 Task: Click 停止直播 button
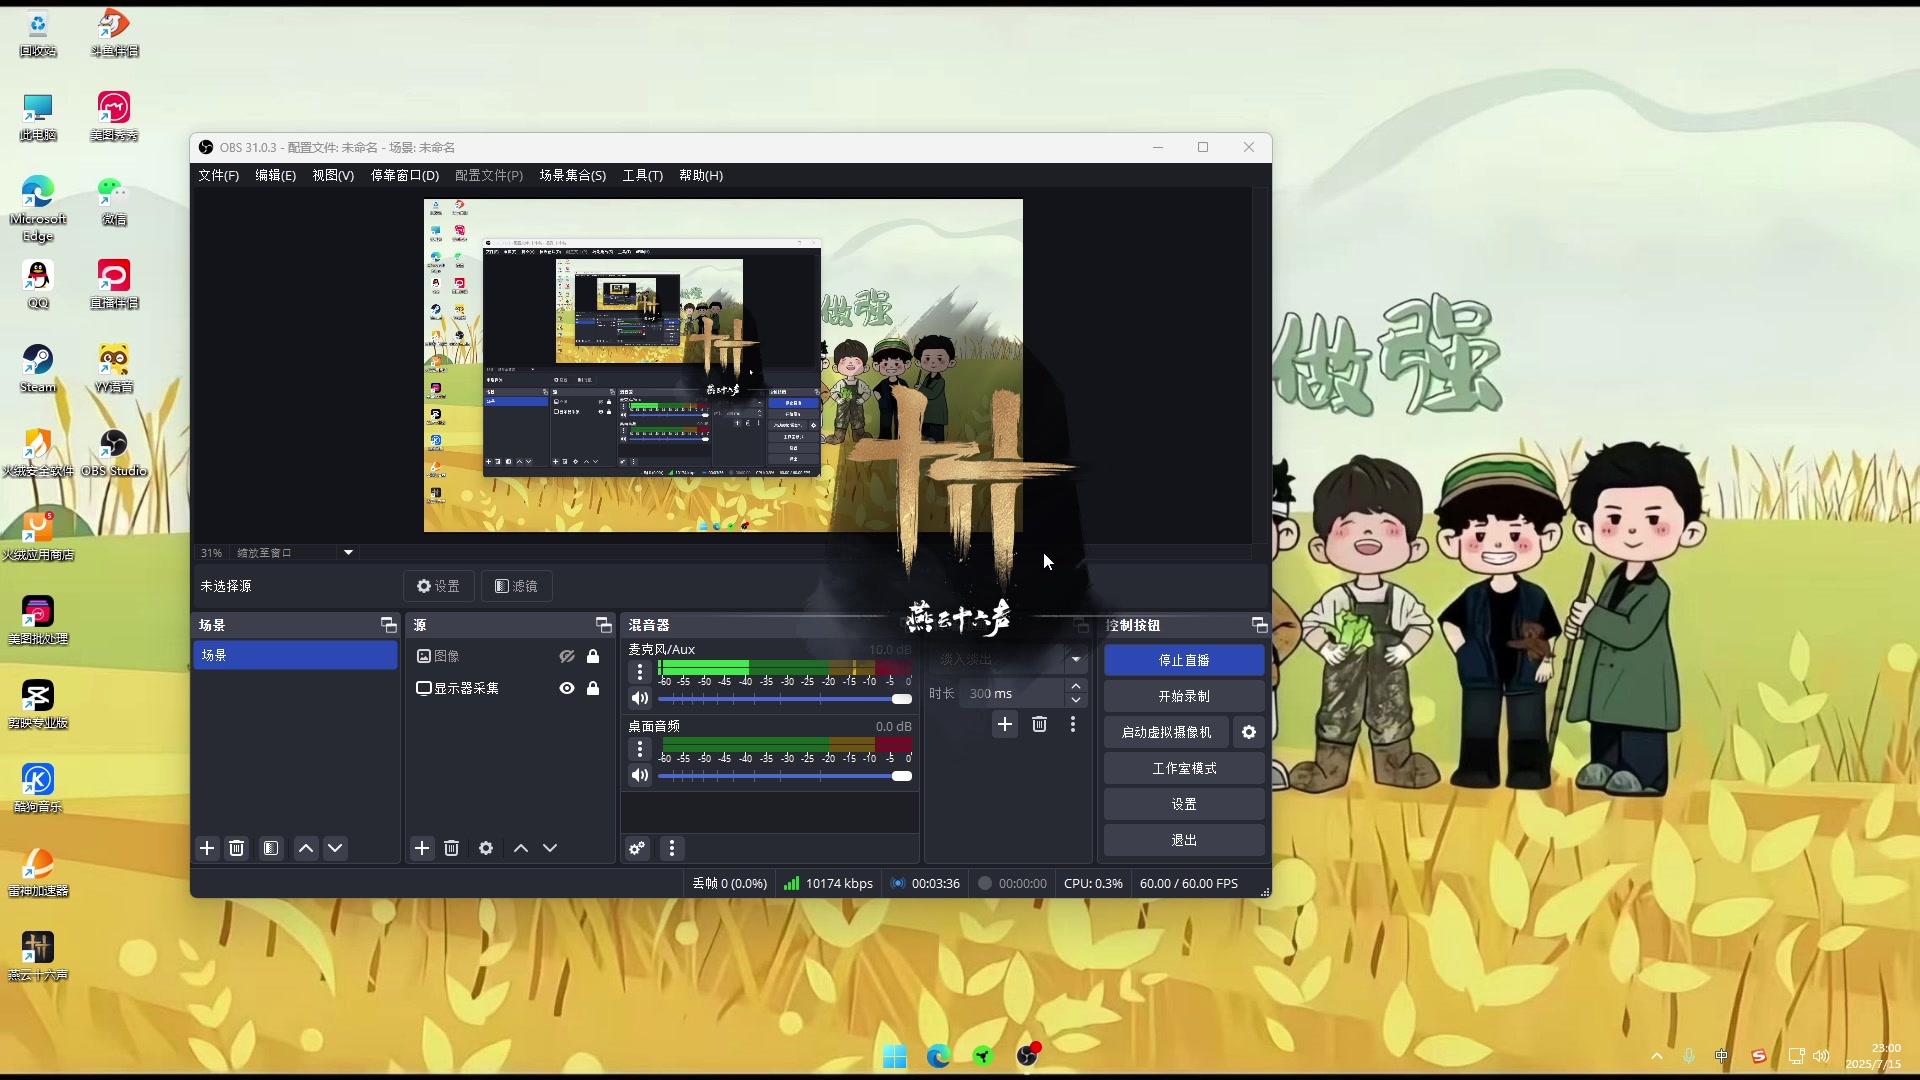pos(1184,660)
